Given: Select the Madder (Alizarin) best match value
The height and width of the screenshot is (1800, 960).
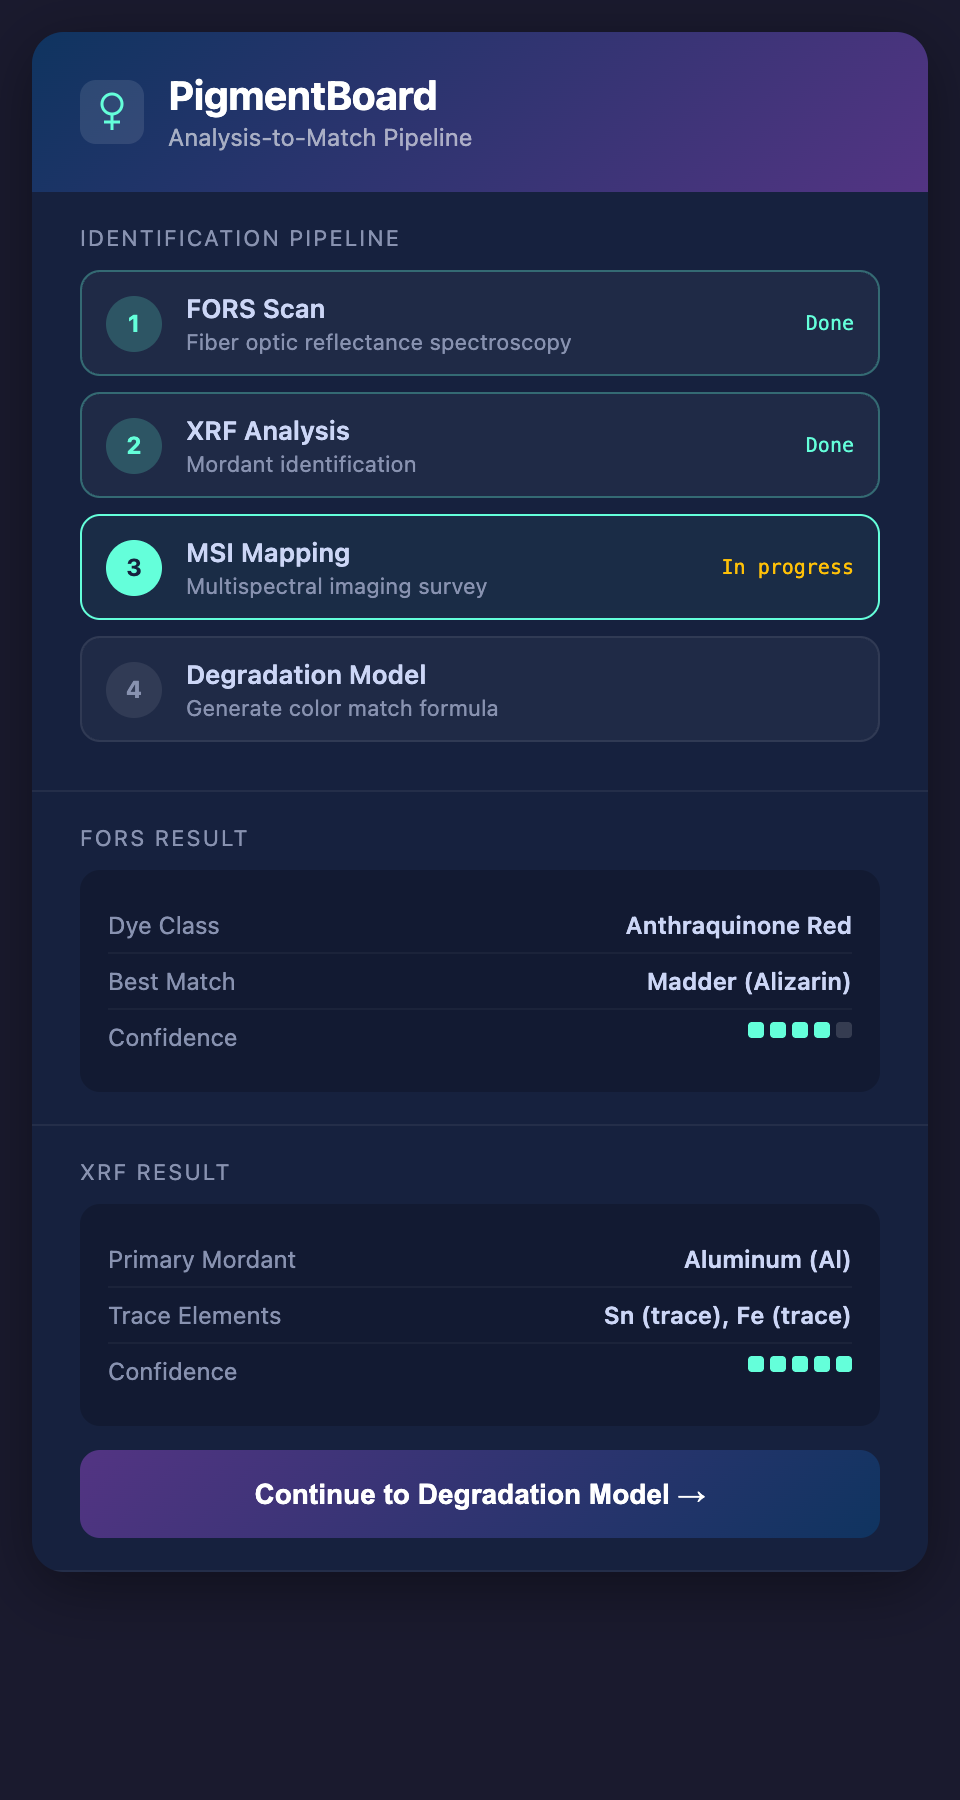Looking at the screenshot, I should pyautogui.click(x=748, y=982).
